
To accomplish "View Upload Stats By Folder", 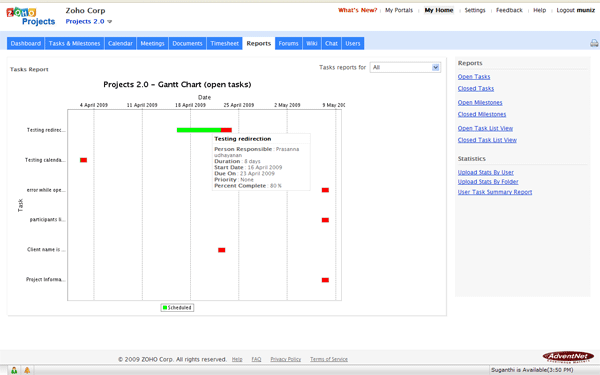I will tap(488, 182).
